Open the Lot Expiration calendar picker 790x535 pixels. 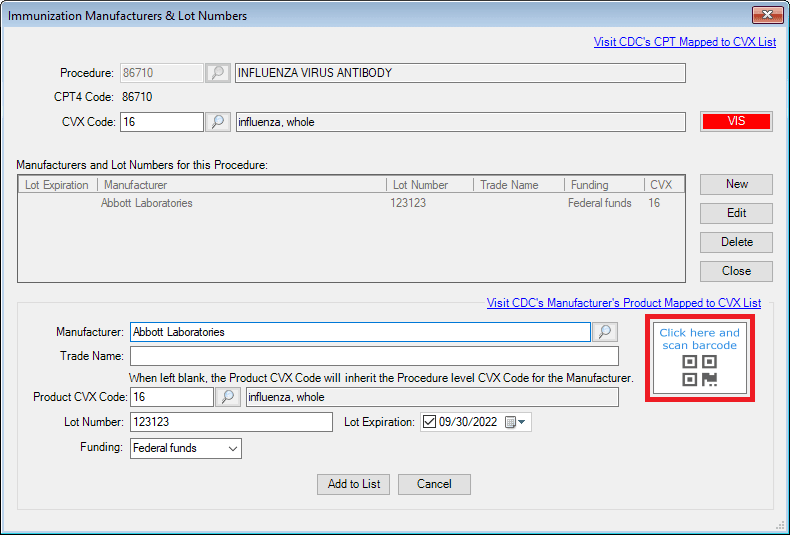tap(514, 422)
